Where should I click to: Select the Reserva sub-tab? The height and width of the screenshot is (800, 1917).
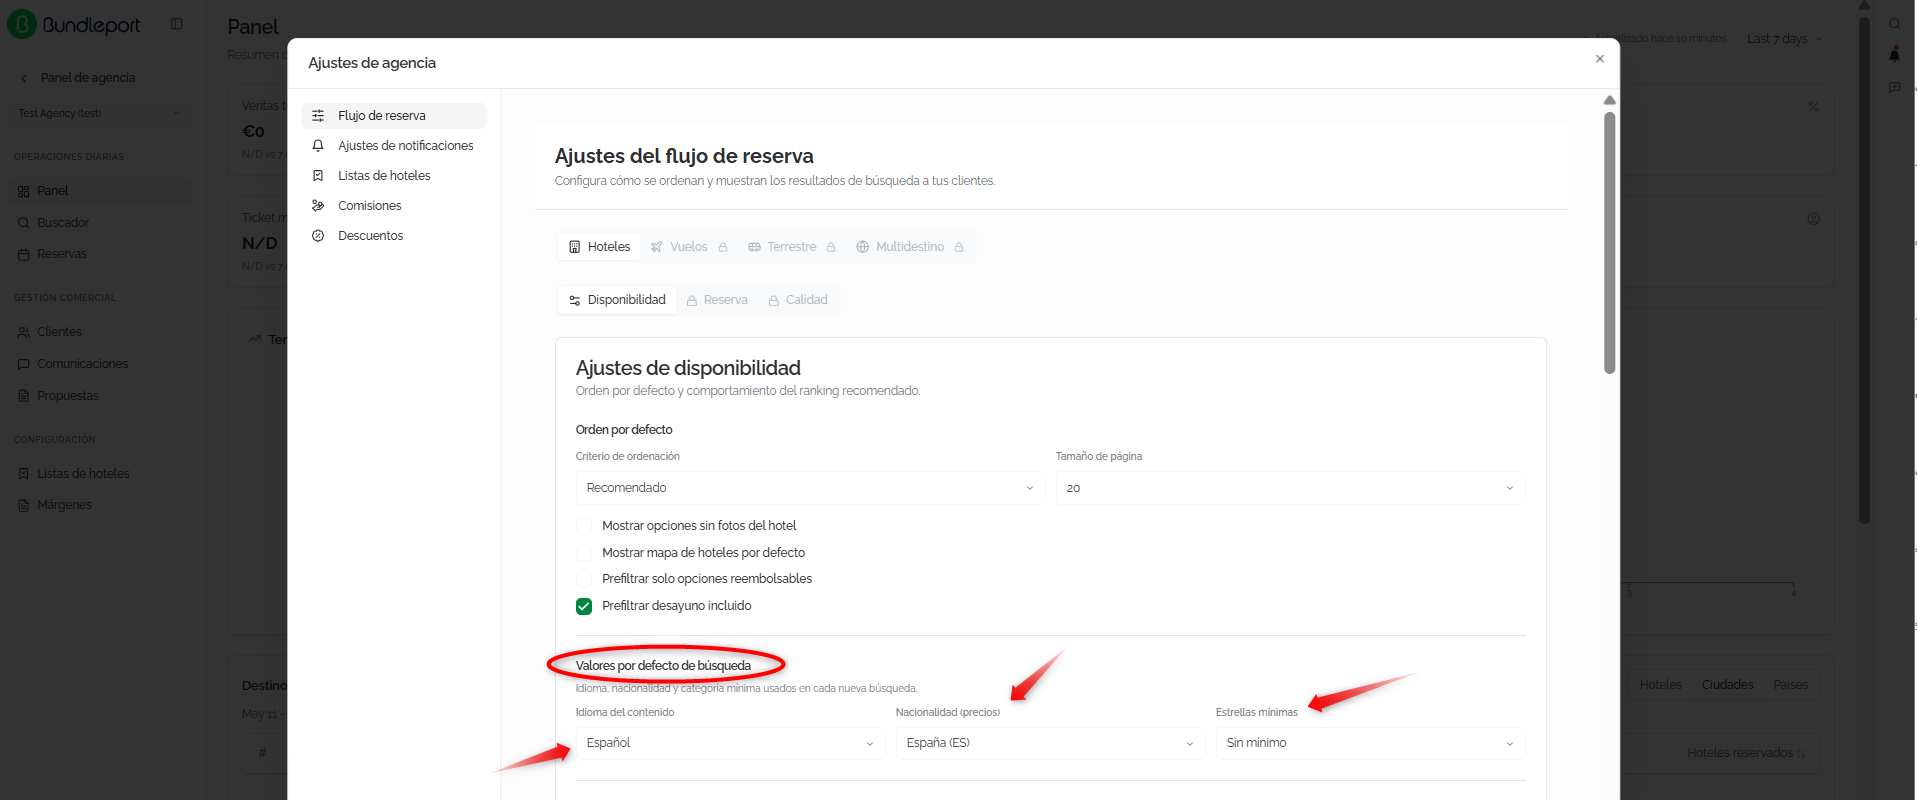[717, 300]
